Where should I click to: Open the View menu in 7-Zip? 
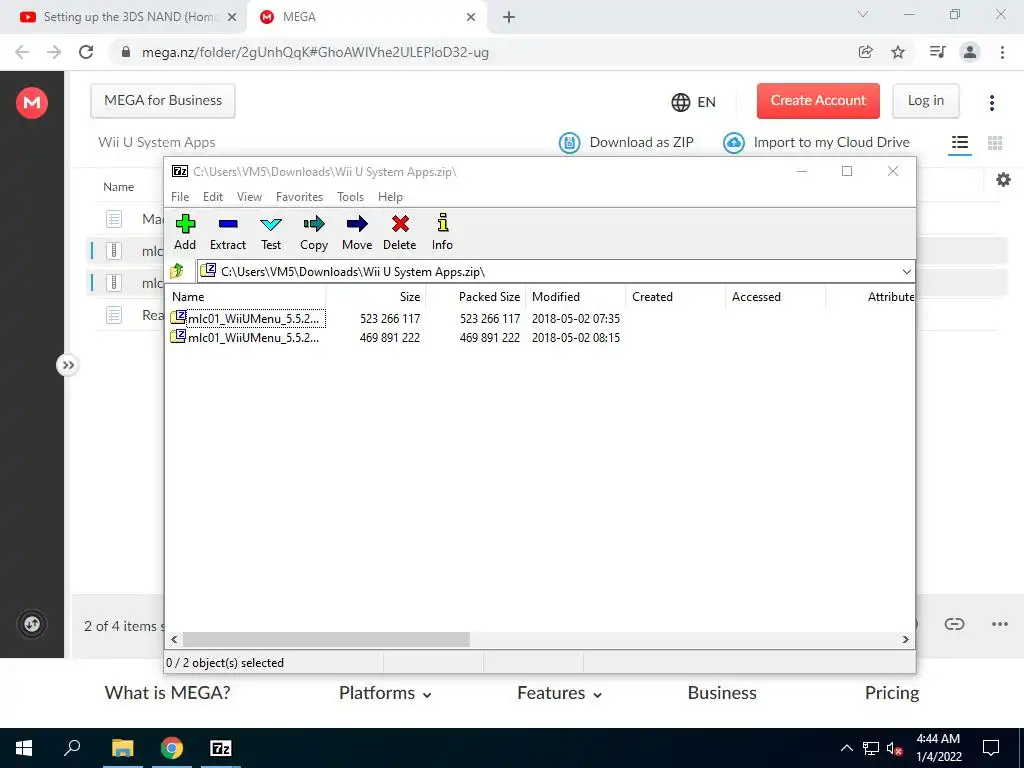coord(249,197)
